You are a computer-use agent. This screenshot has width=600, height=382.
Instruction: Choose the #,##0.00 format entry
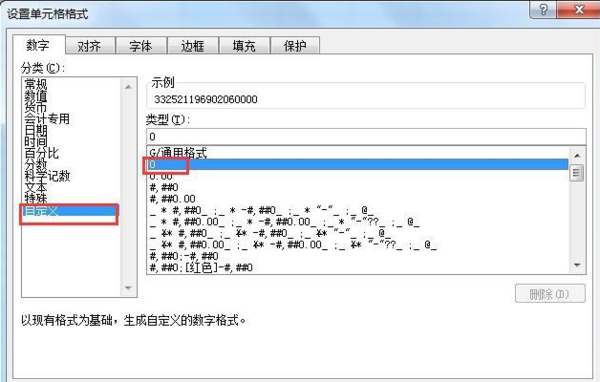point(172,199)
